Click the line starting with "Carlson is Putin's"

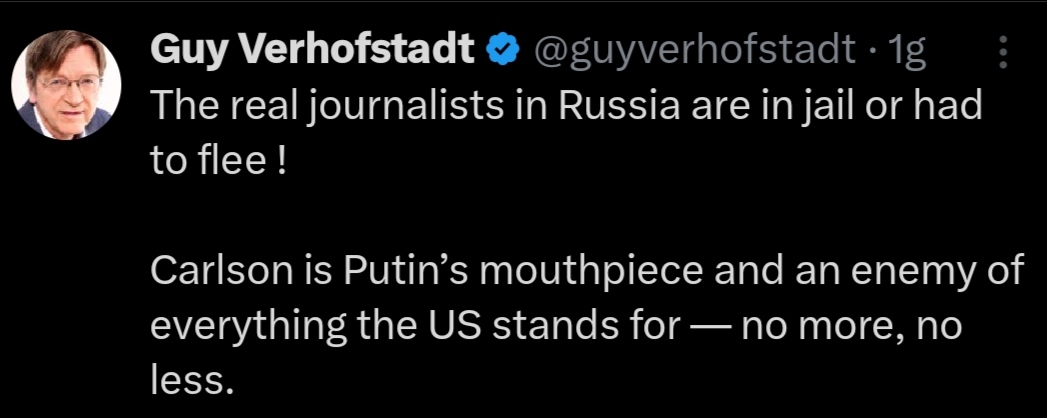(587, 273)
